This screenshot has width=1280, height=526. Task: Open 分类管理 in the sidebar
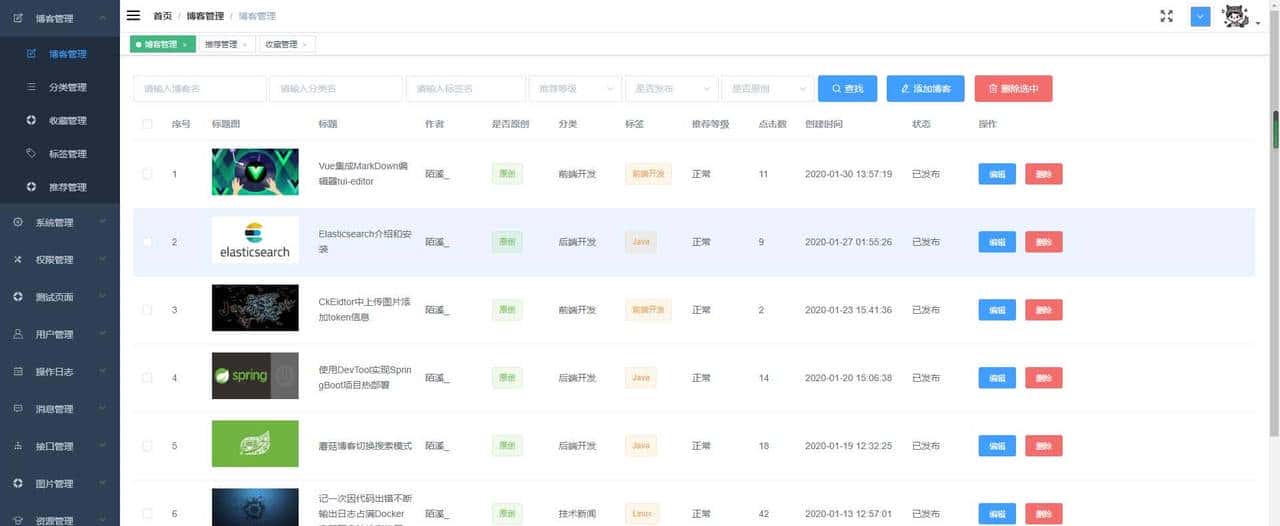pos(60,87)
